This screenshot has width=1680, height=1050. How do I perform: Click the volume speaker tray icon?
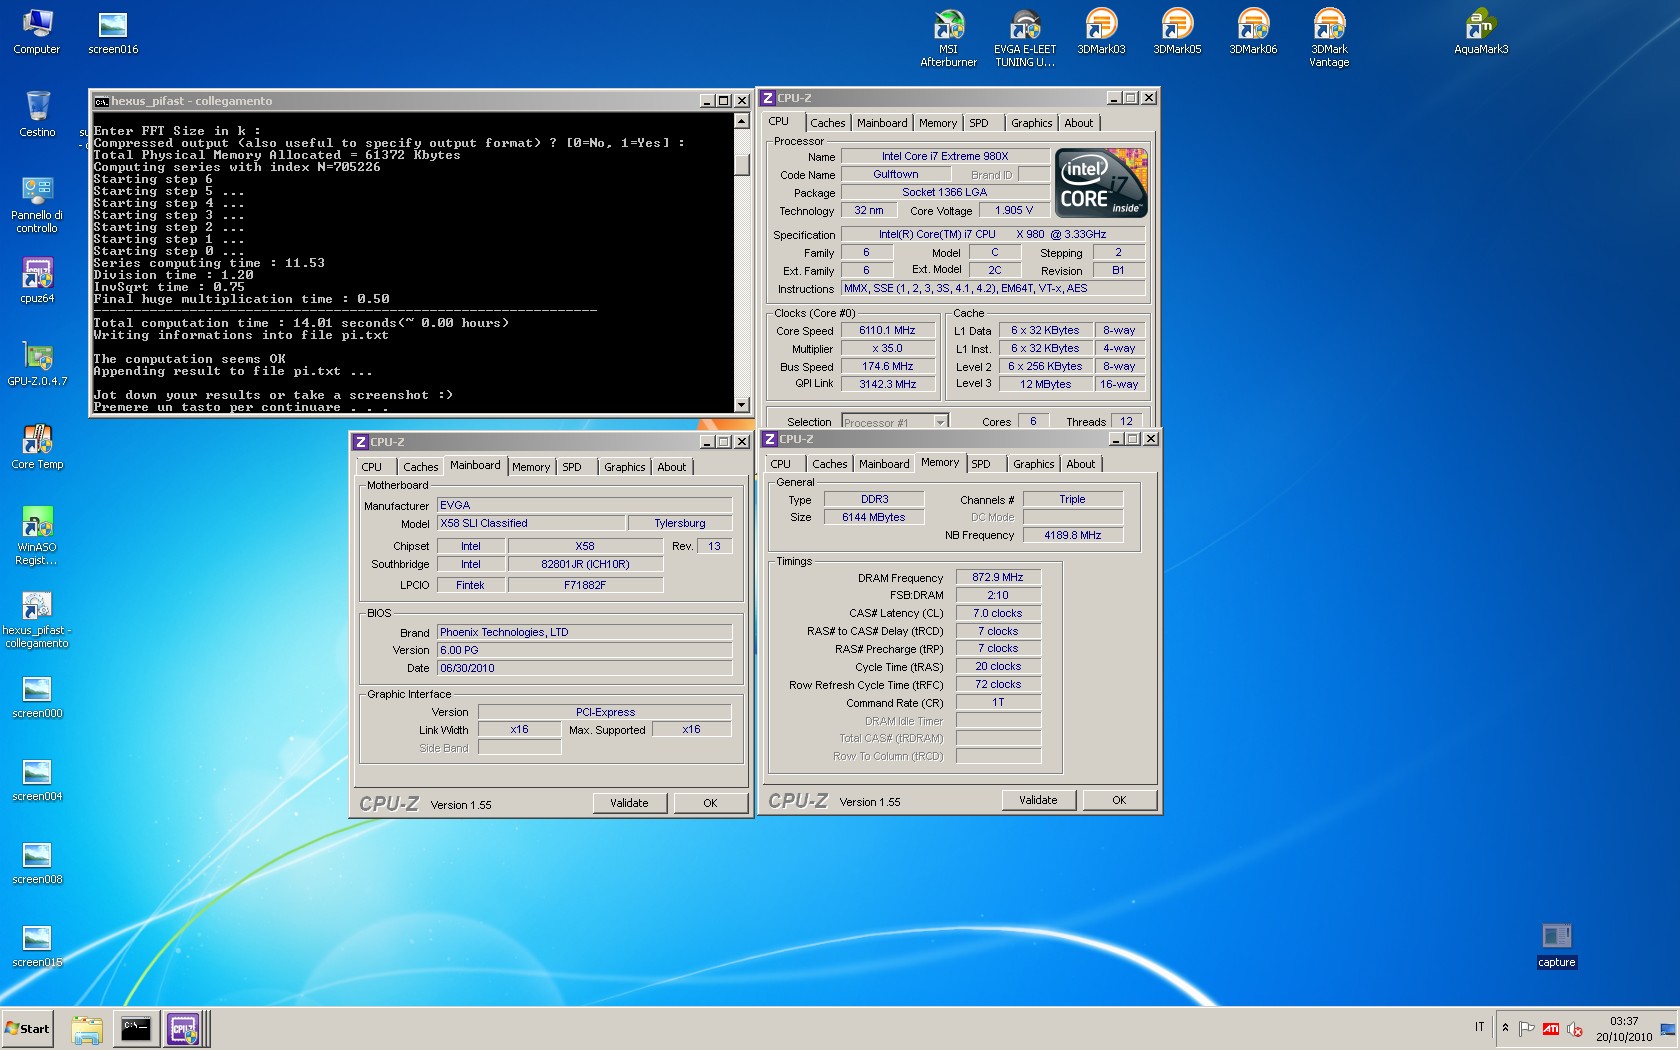1574,1029
